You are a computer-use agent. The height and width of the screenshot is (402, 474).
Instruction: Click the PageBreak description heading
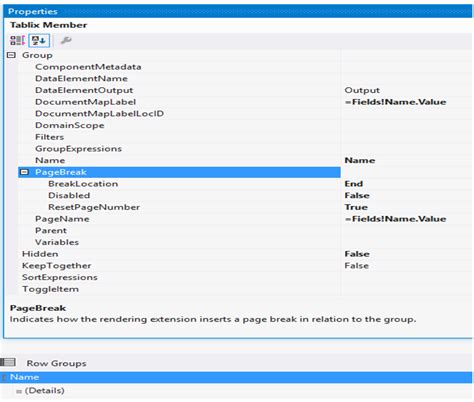pyautogui.click(x=38, y=308)
